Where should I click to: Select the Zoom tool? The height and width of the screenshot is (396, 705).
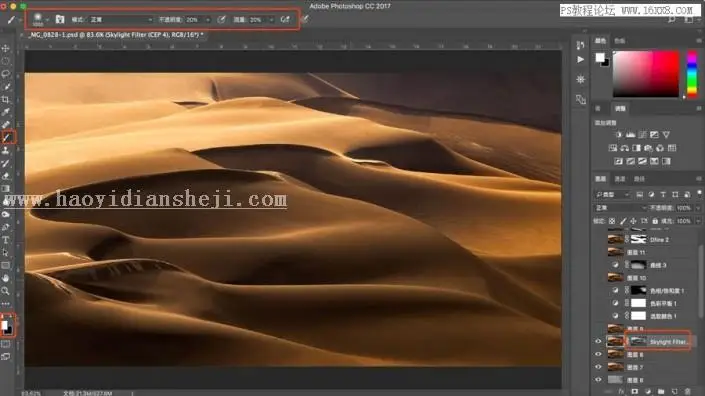point(6,291)
